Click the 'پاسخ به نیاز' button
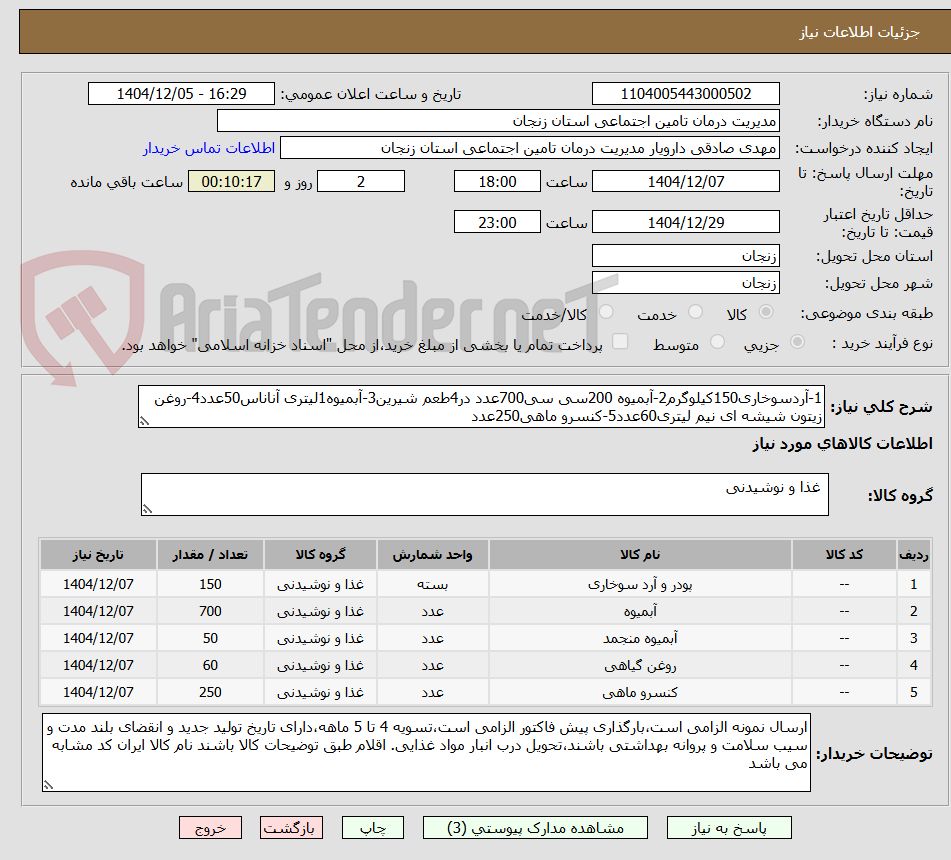Screen dimensions: 951x860 point(729,828)
